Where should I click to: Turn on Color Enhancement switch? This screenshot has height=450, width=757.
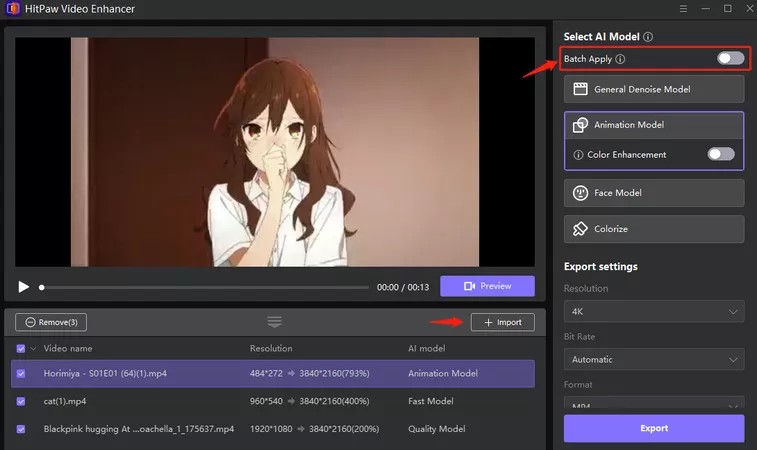[721, 154]
